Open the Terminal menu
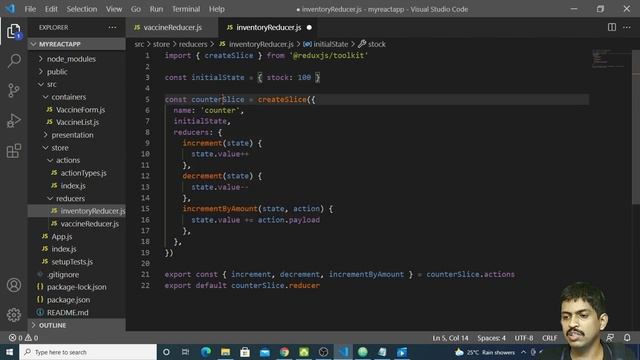This screenshot has width=640, height=360. pyautogui.click(x=186, y=9)
